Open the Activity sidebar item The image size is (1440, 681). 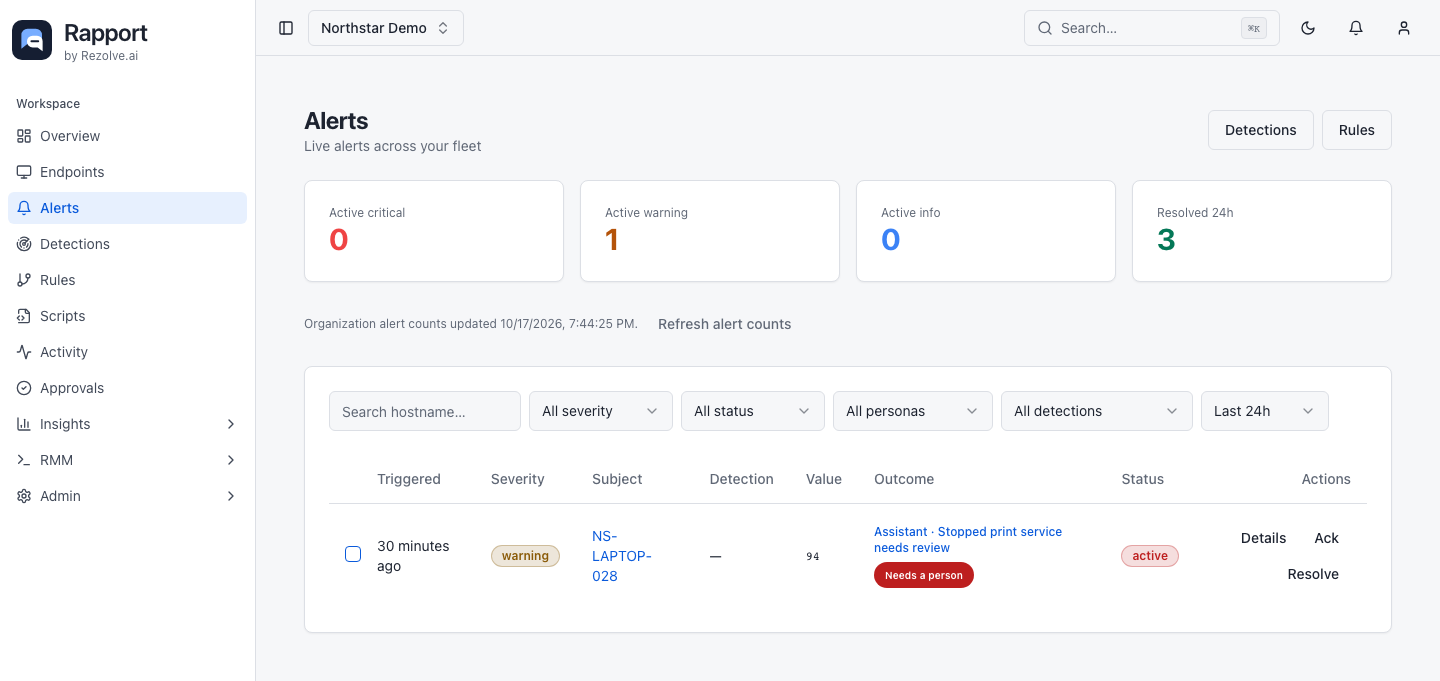[127, 352]
